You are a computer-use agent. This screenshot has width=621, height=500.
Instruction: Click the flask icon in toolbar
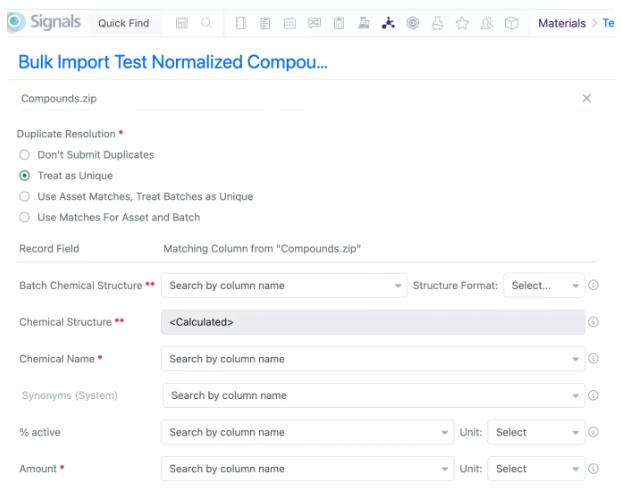(x=437, y=23)
